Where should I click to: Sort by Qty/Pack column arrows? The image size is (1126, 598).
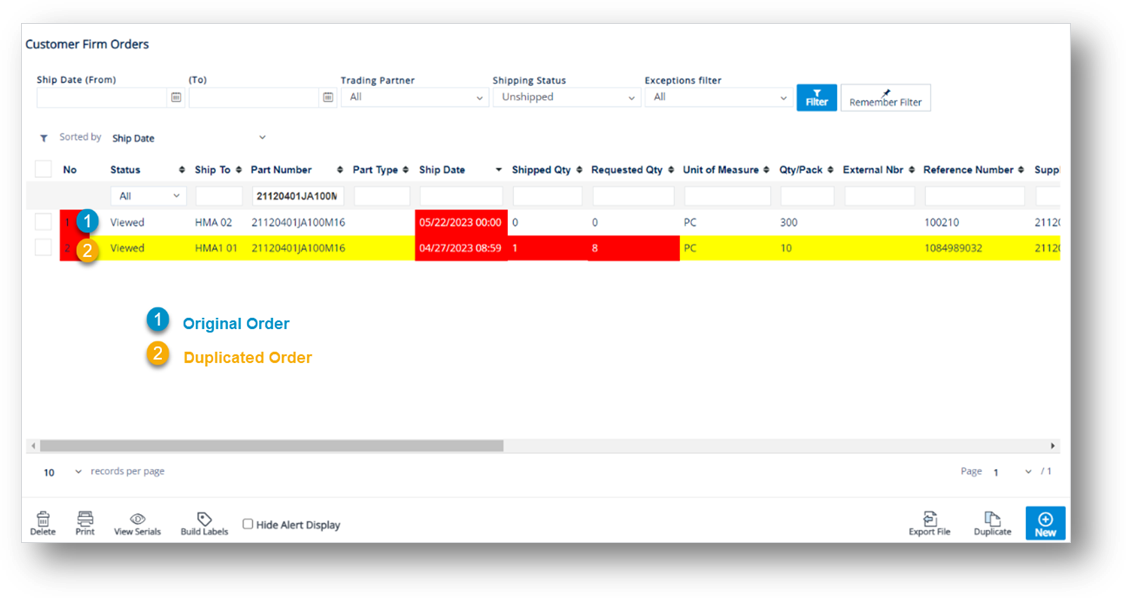[x=830, y=170]
